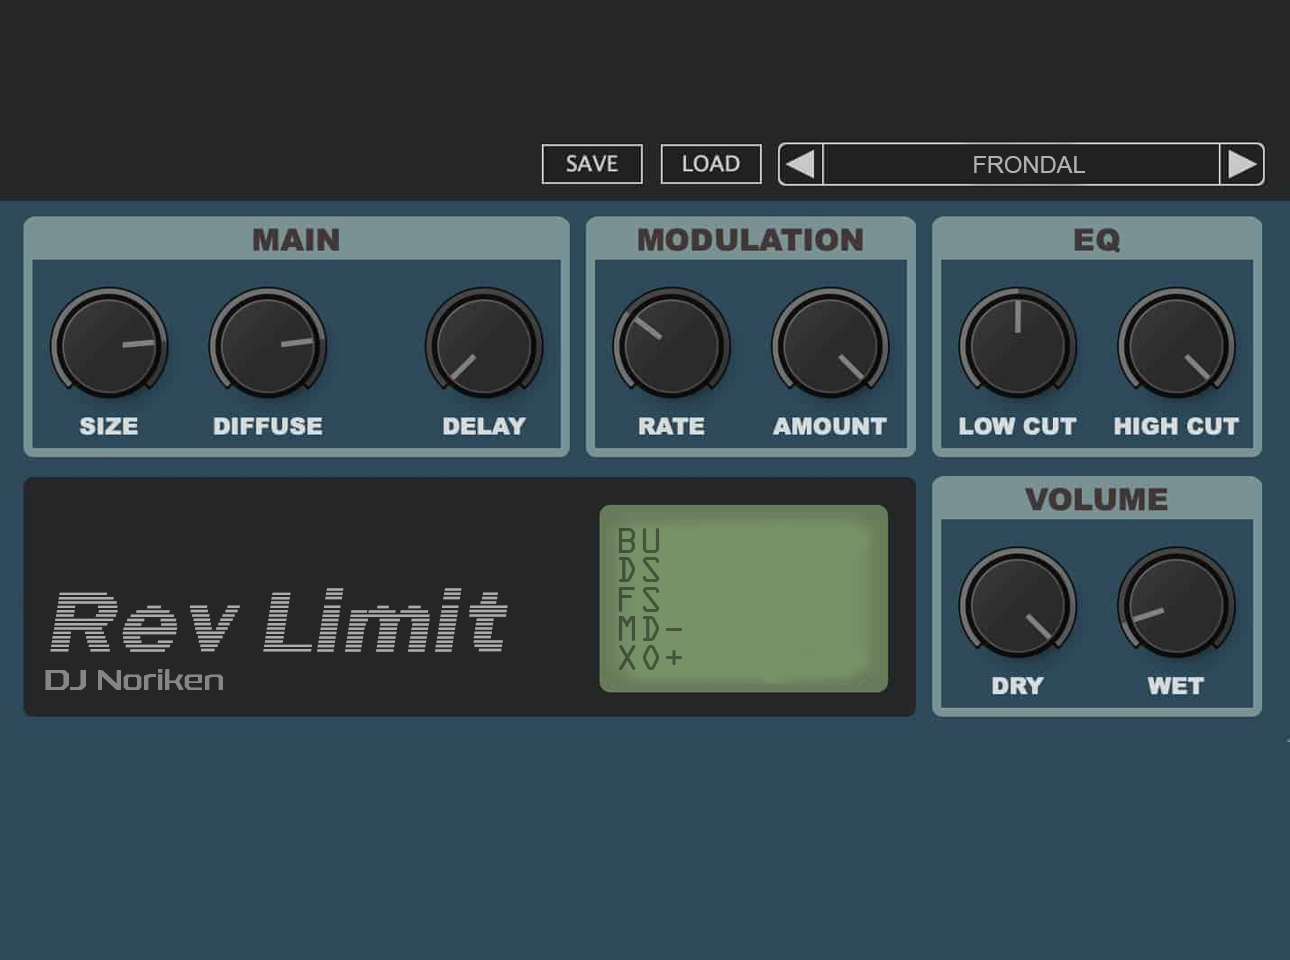
Task: Click the SIZE label text
Action: pyautogui.click(x=109, y=426)
